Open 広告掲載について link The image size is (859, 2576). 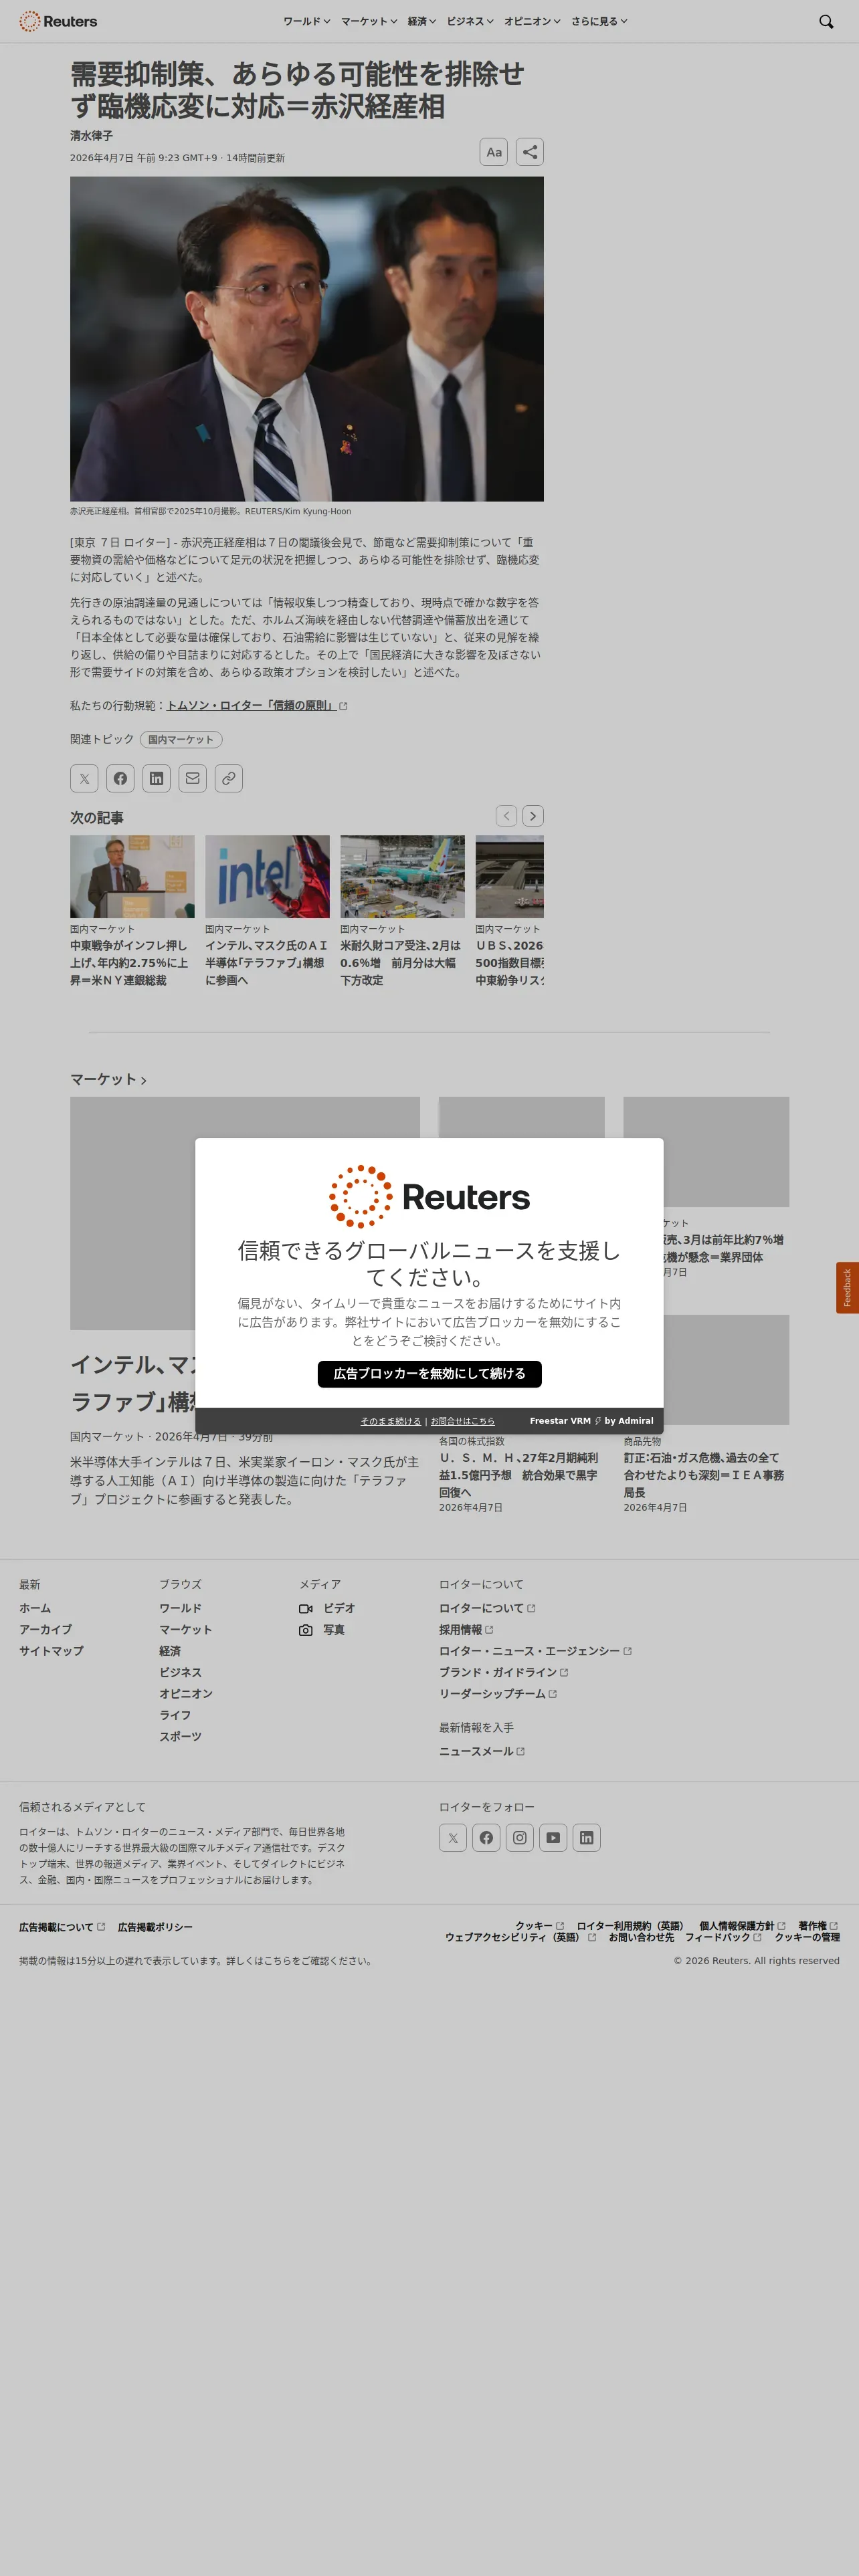click(x=62, y=1927)
